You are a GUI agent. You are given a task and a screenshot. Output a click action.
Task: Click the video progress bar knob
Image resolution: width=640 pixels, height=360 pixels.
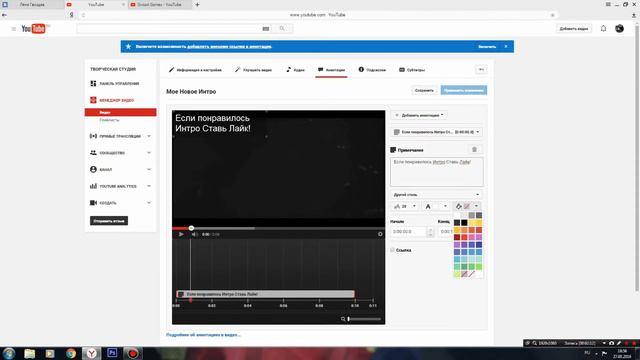pos(191,228)
